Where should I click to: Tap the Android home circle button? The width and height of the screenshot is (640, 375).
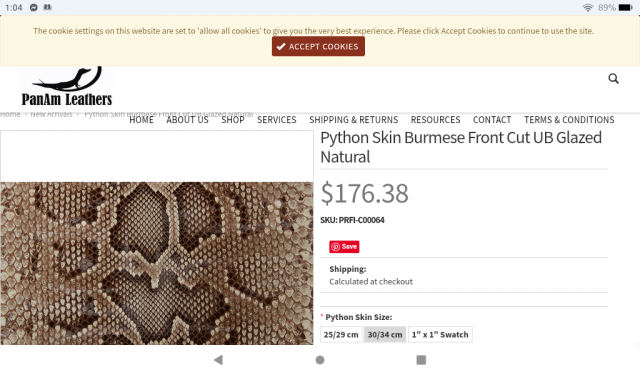[x=320, y=359]
